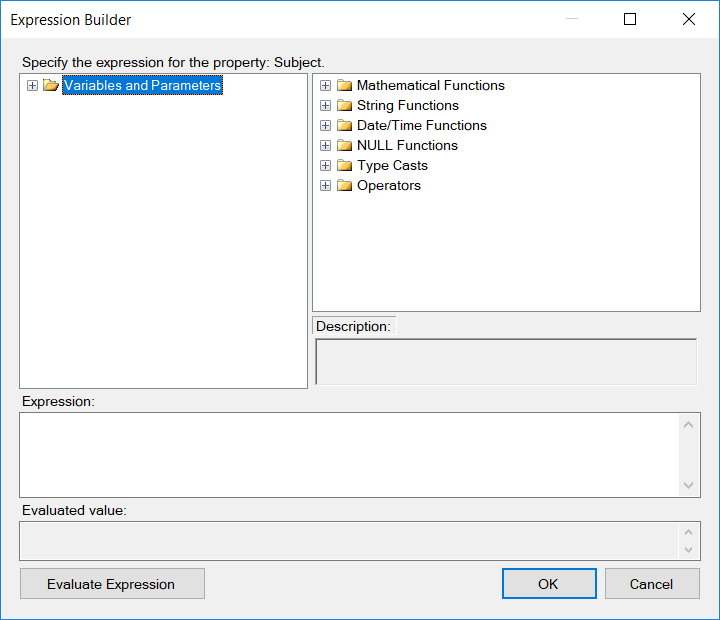Click the Expression box scroll down arrow
720x620 pixels.
pyautogui.click(x=688, y=485)
